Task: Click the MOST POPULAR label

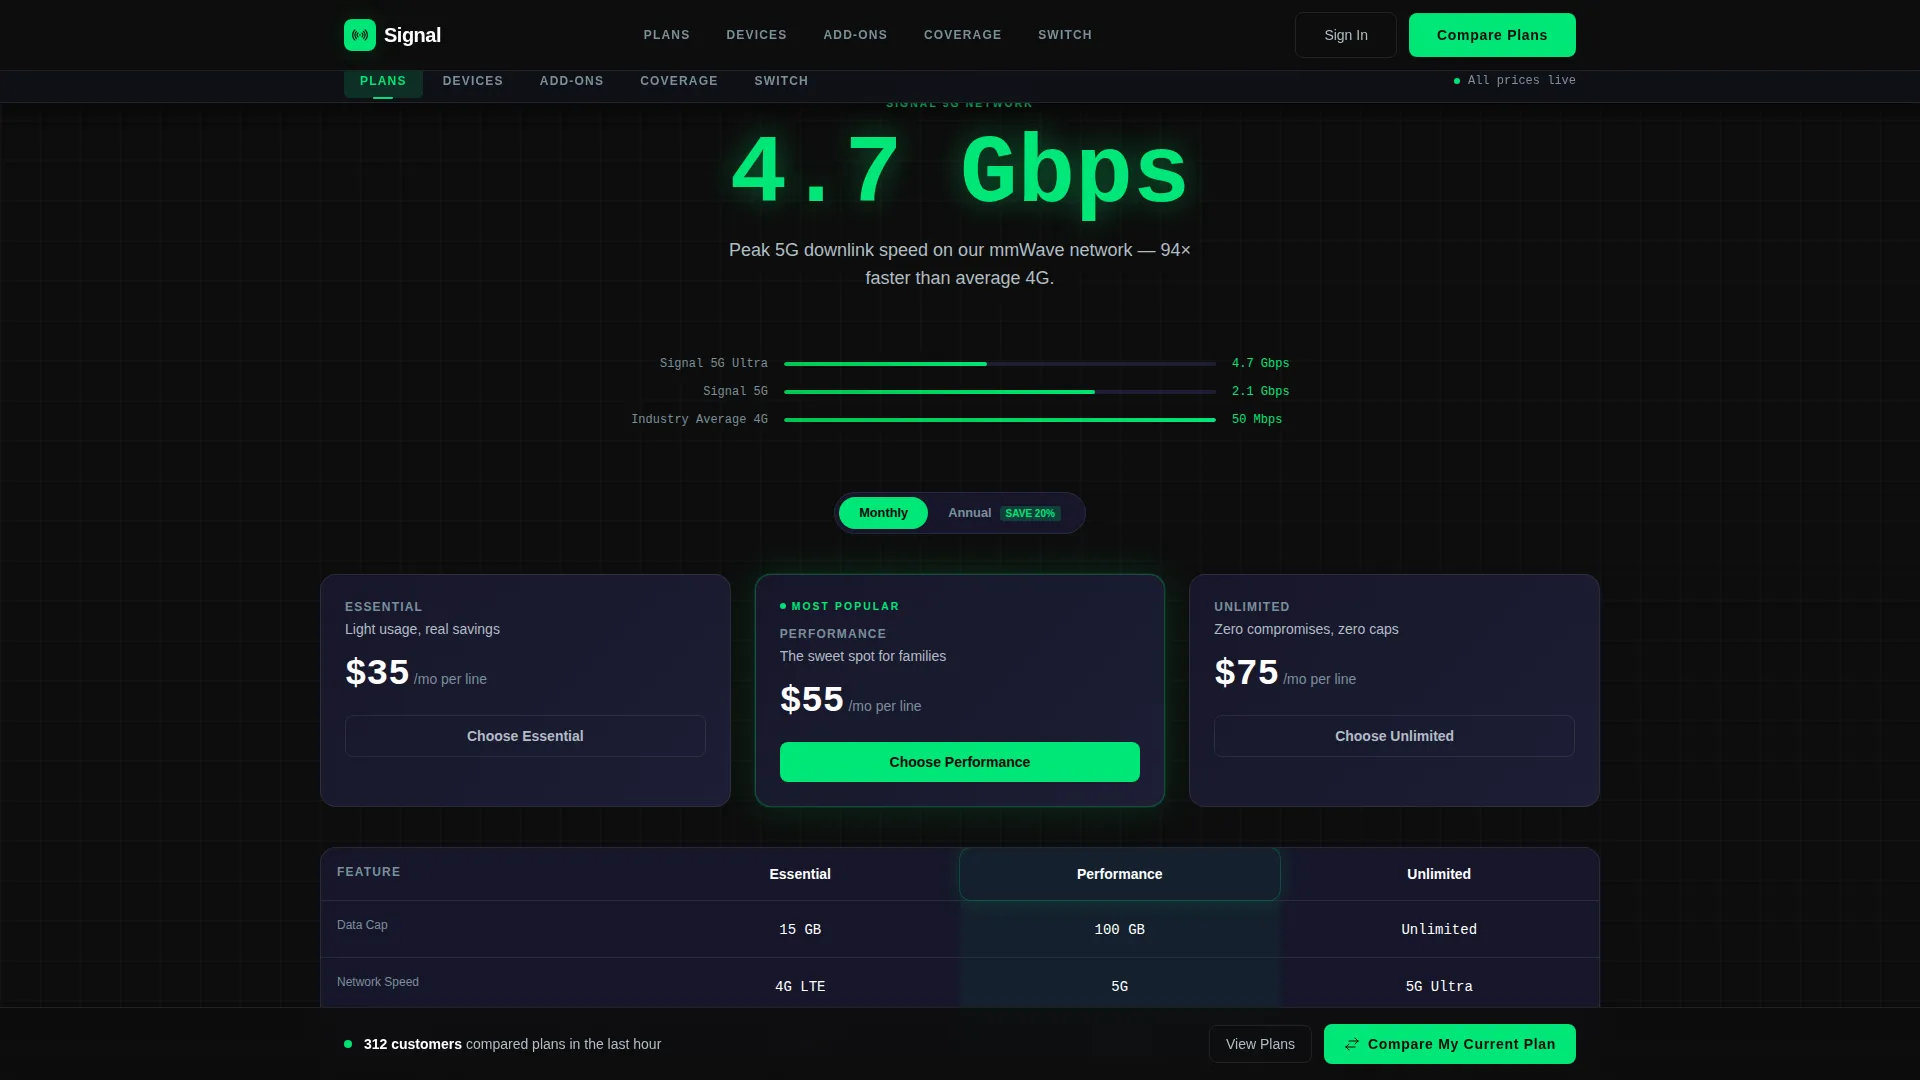Action: tap(845, 606)
